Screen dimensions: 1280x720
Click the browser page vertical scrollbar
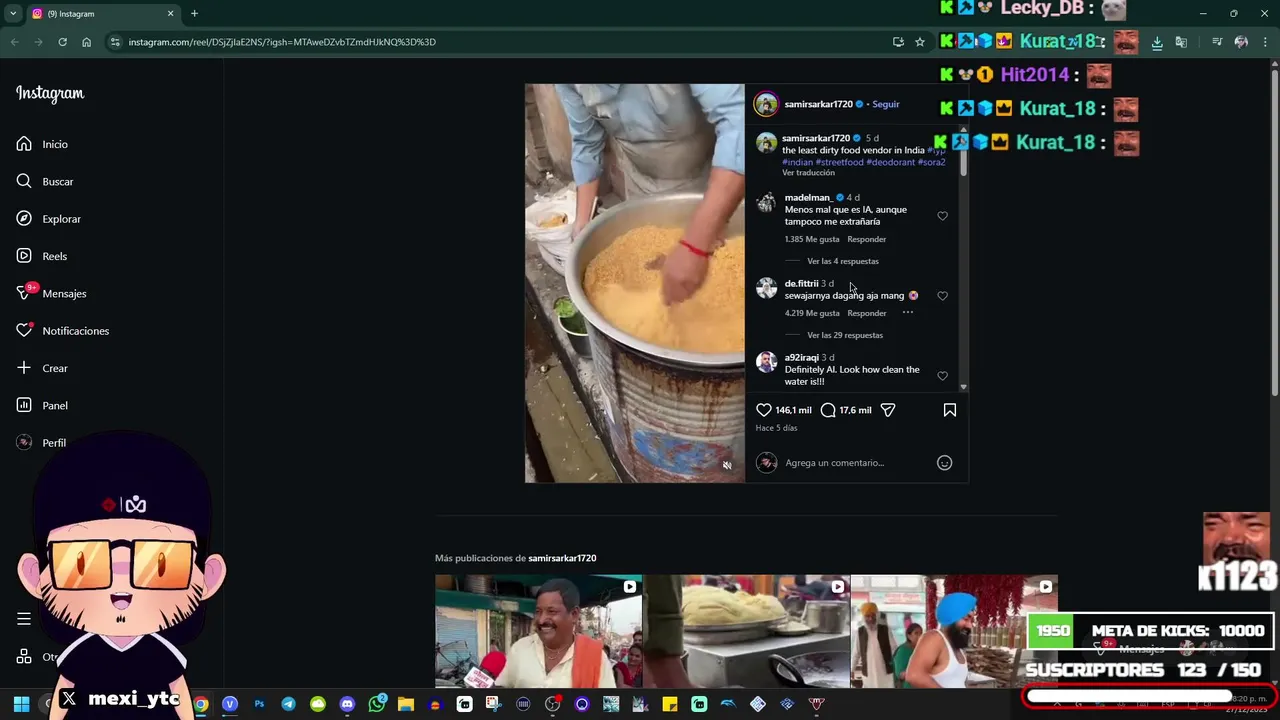(1274, 232)
